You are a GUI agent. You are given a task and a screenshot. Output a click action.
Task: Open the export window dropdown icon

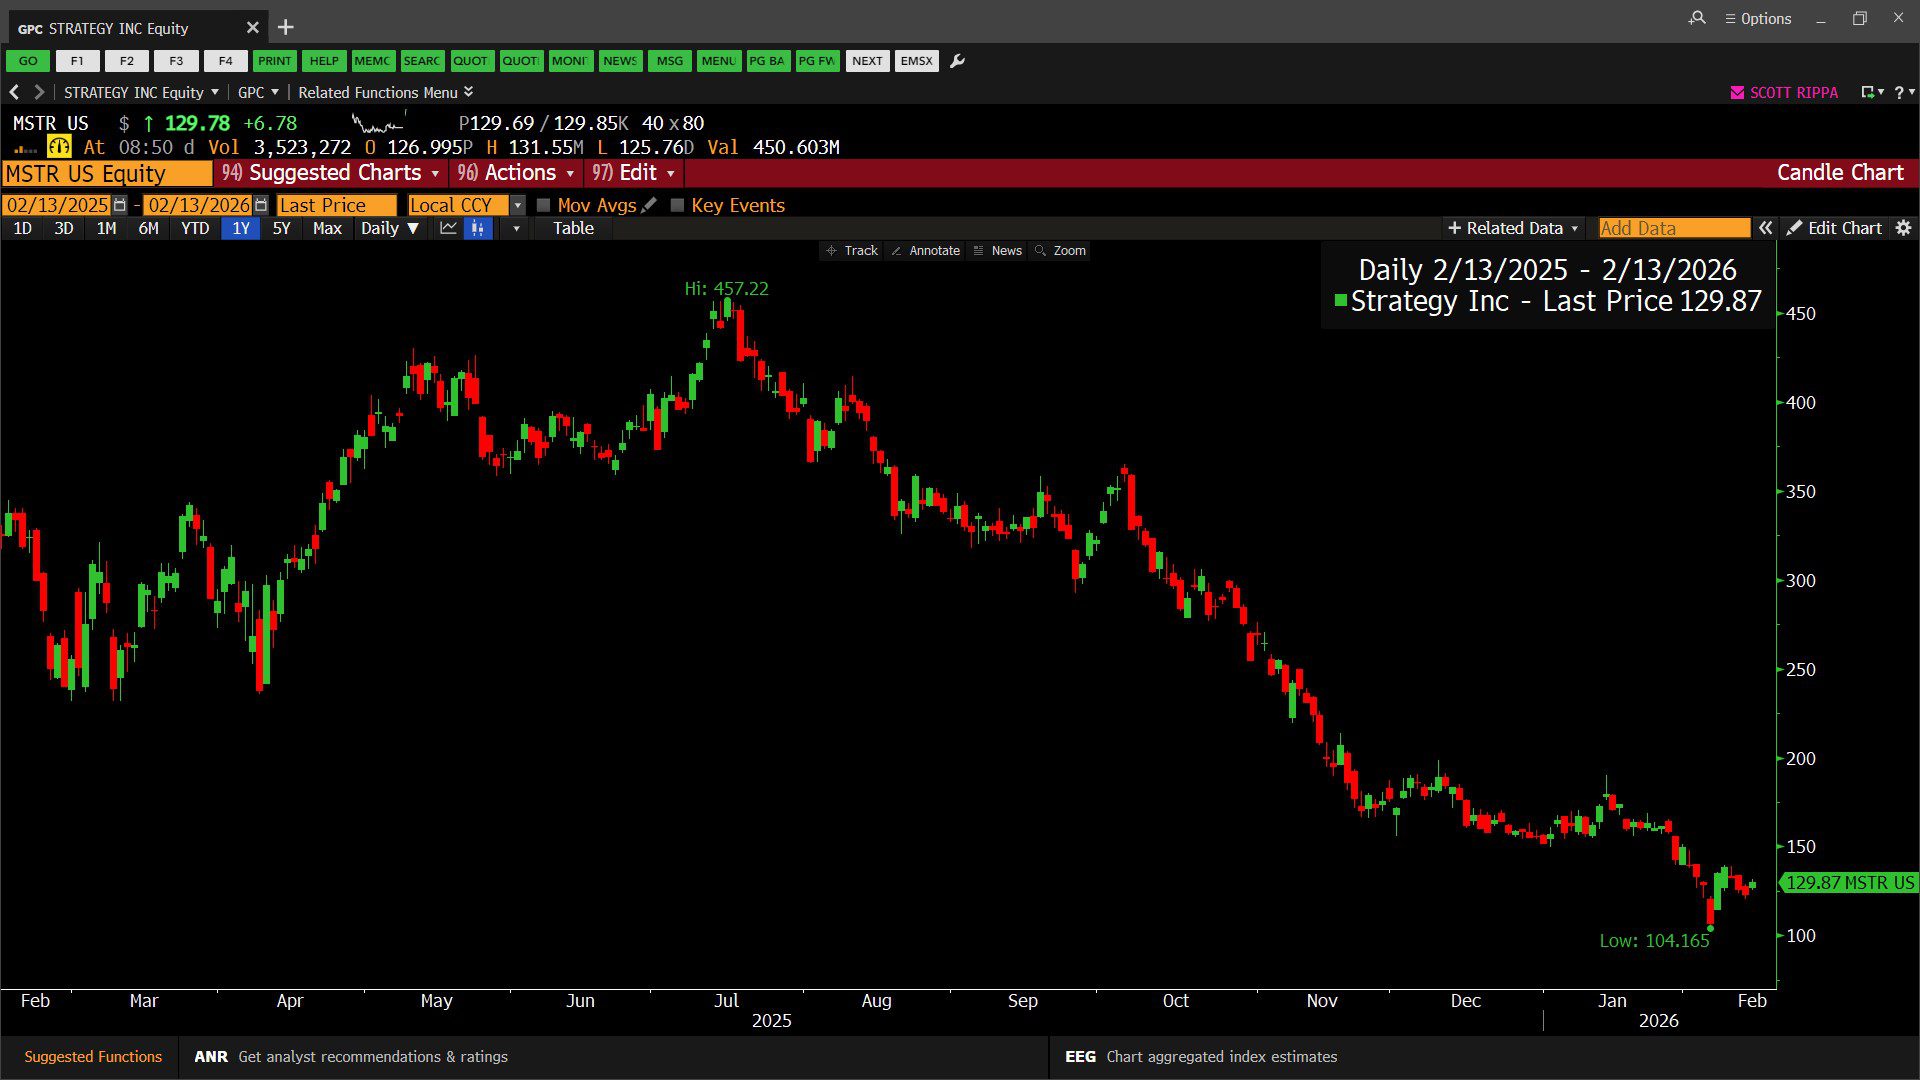(1871, 92)
